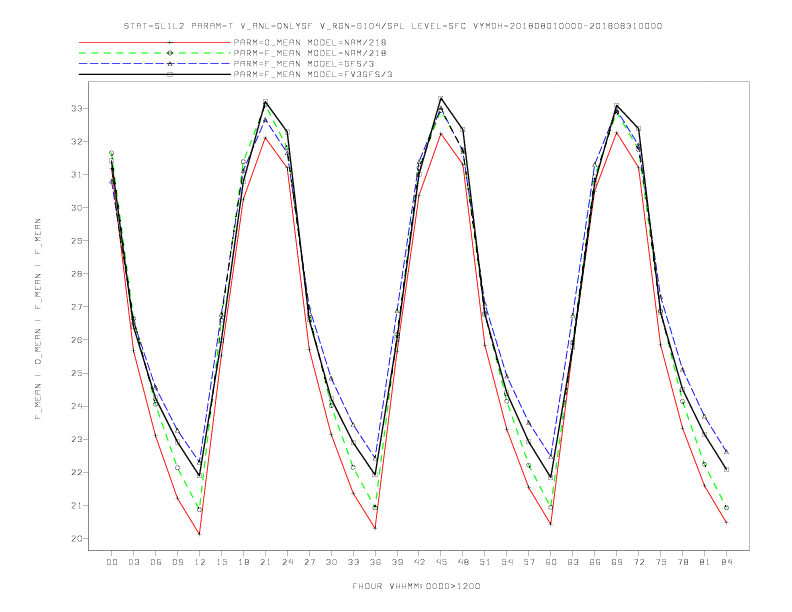Click the vertical y-axis label F_MEAN | O_MEAN
792x612 pixels.
(x=38, y=319)
